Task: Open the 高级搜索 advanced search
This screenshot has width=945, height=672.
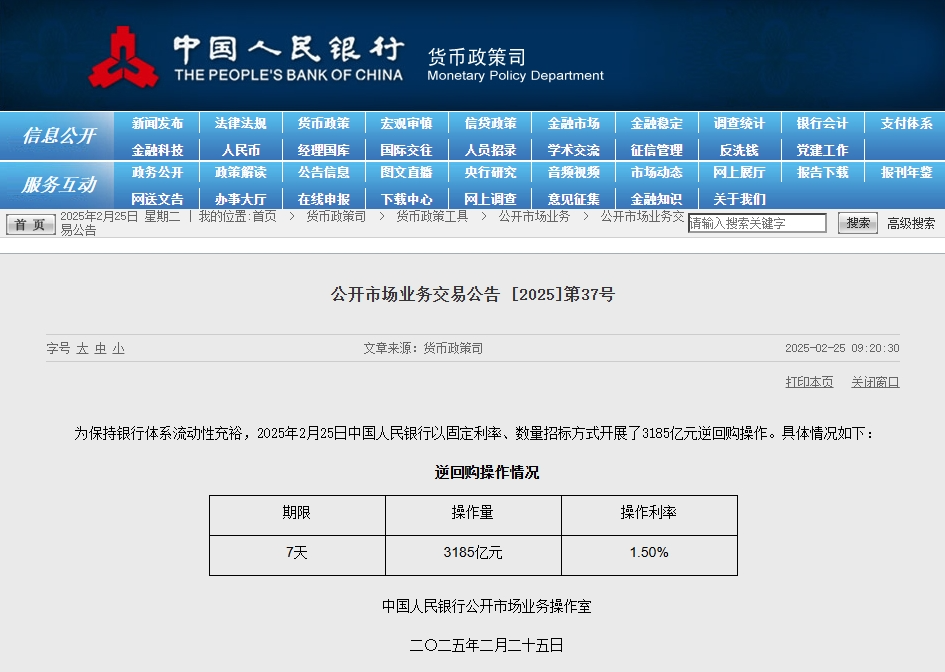Action: click(911, 223)
